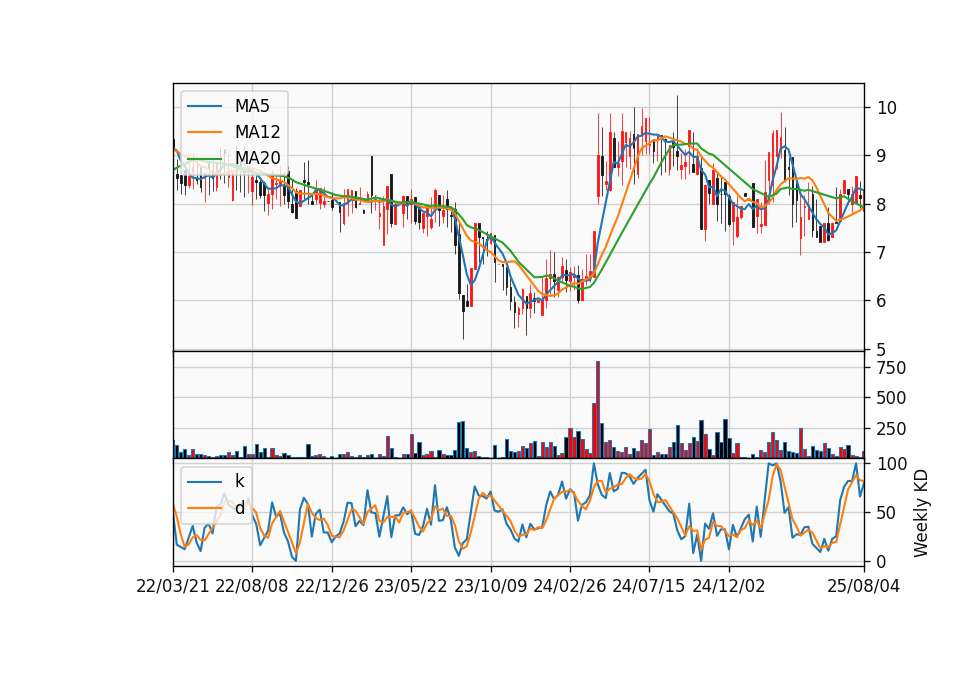
Task: Click the price axis value 9
Action: tap(882, 156)
